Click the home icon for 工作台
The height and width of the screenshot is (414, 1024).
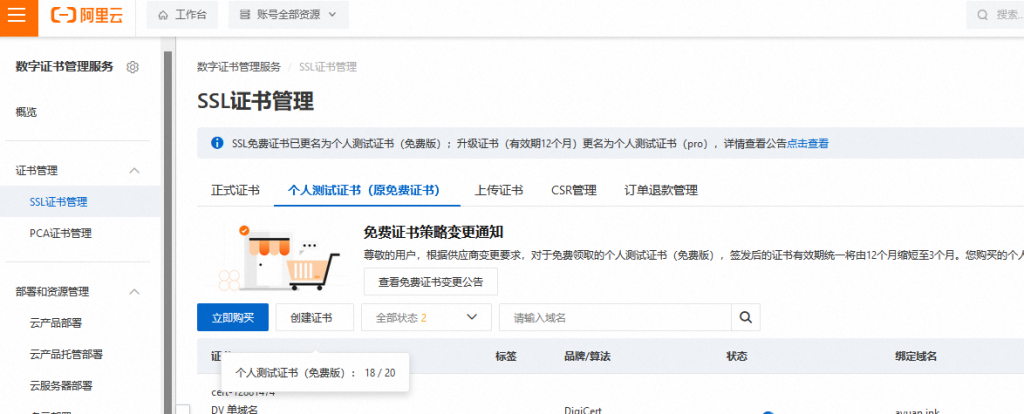click(x=165, y=16)
